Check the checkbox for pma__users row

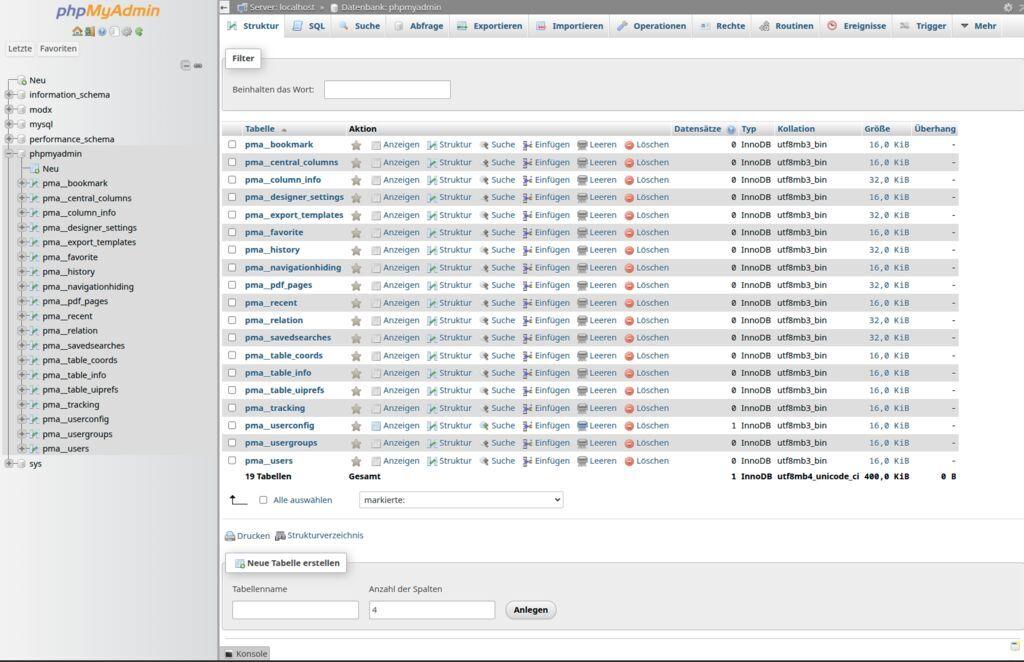[x=230, y=460]
